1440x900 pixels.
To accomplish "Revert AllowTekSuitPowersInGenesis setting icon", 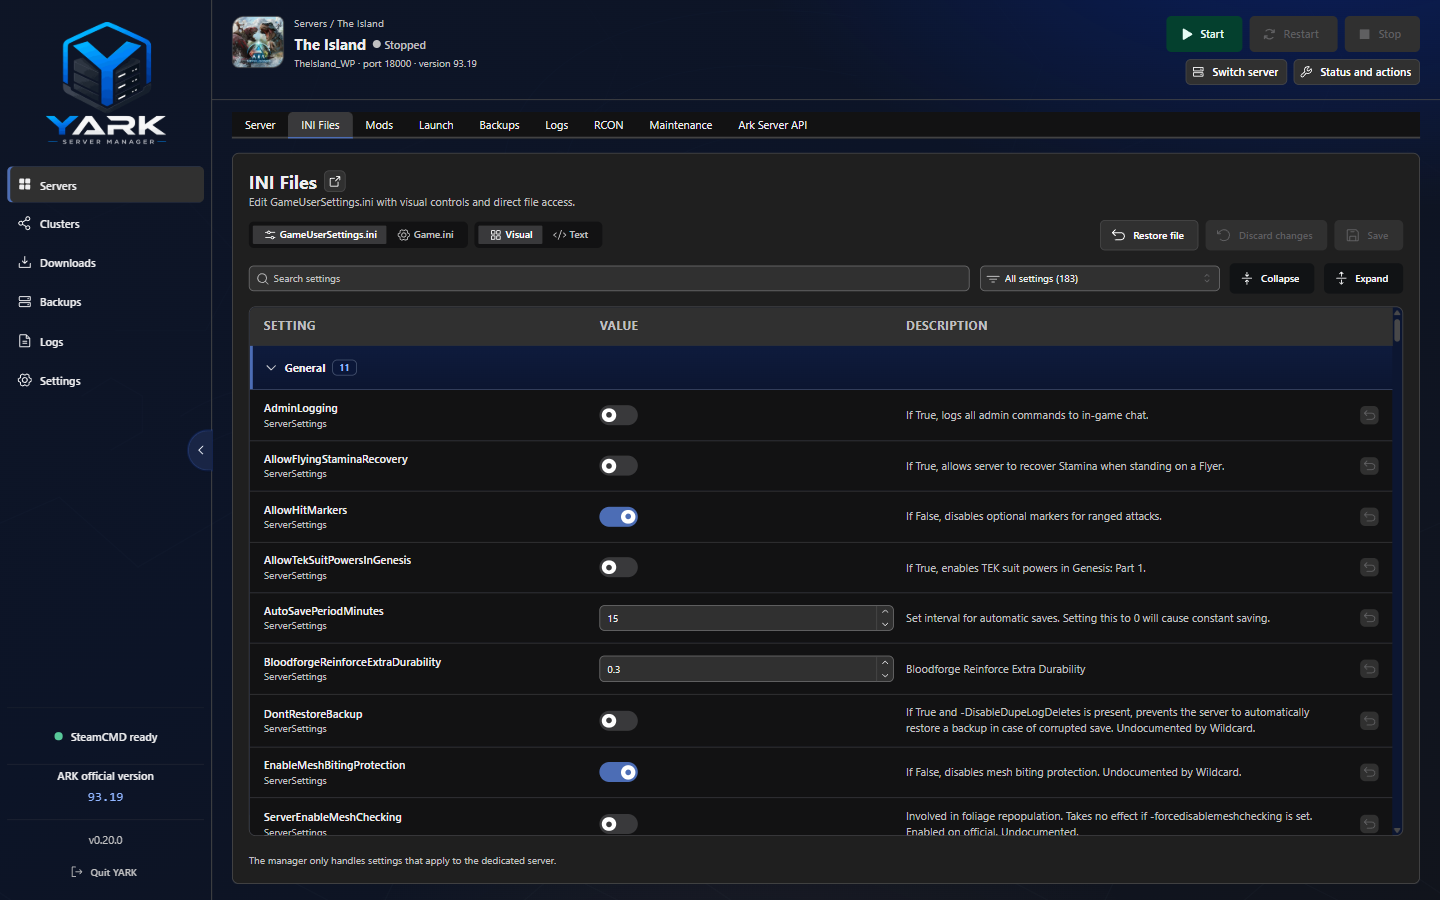I will [x=1369, y=567].
